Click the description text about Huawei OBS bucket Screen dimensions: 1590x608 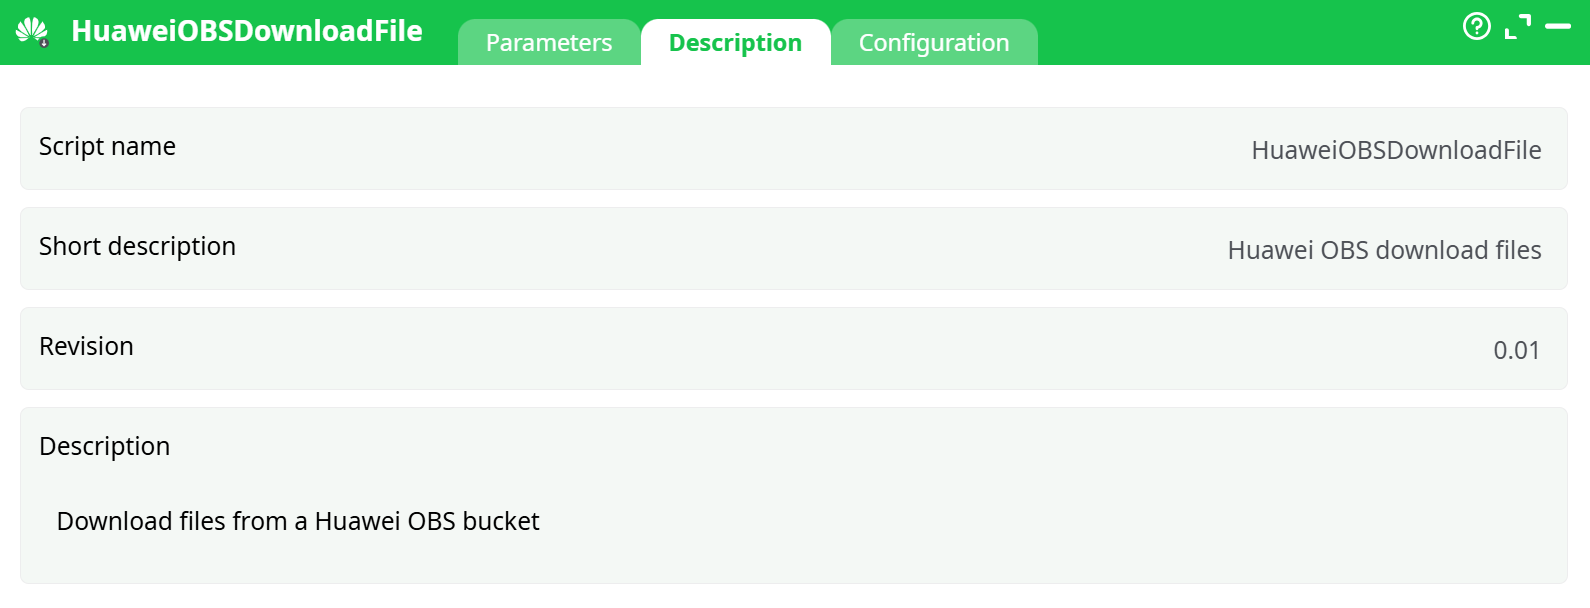coord(299,521)
